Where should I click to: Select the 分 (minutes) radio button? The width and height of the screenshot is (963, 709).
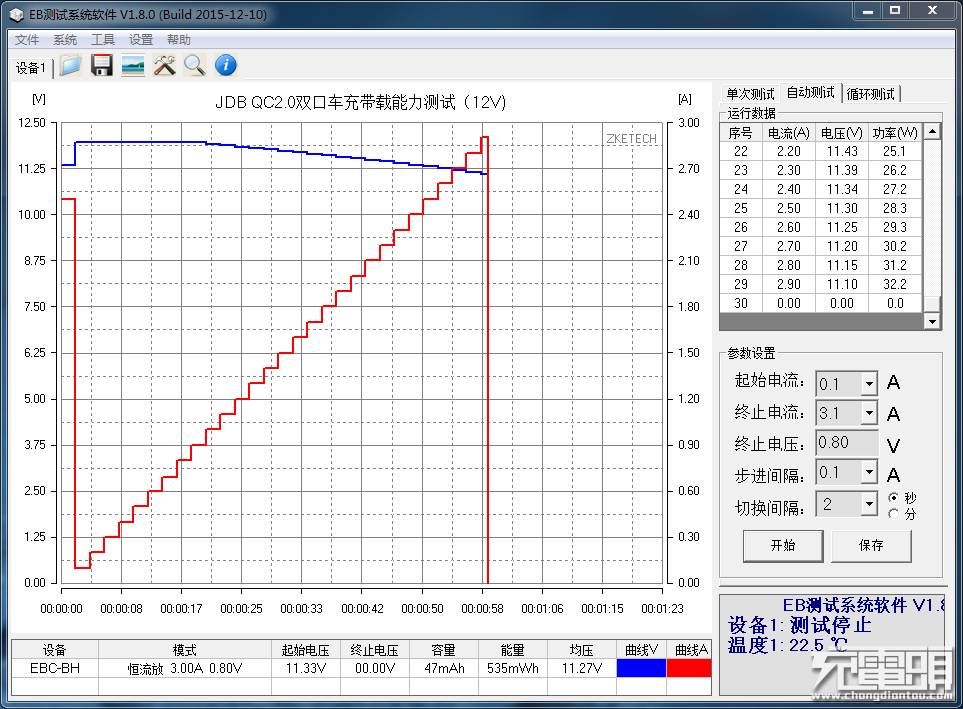894,513
